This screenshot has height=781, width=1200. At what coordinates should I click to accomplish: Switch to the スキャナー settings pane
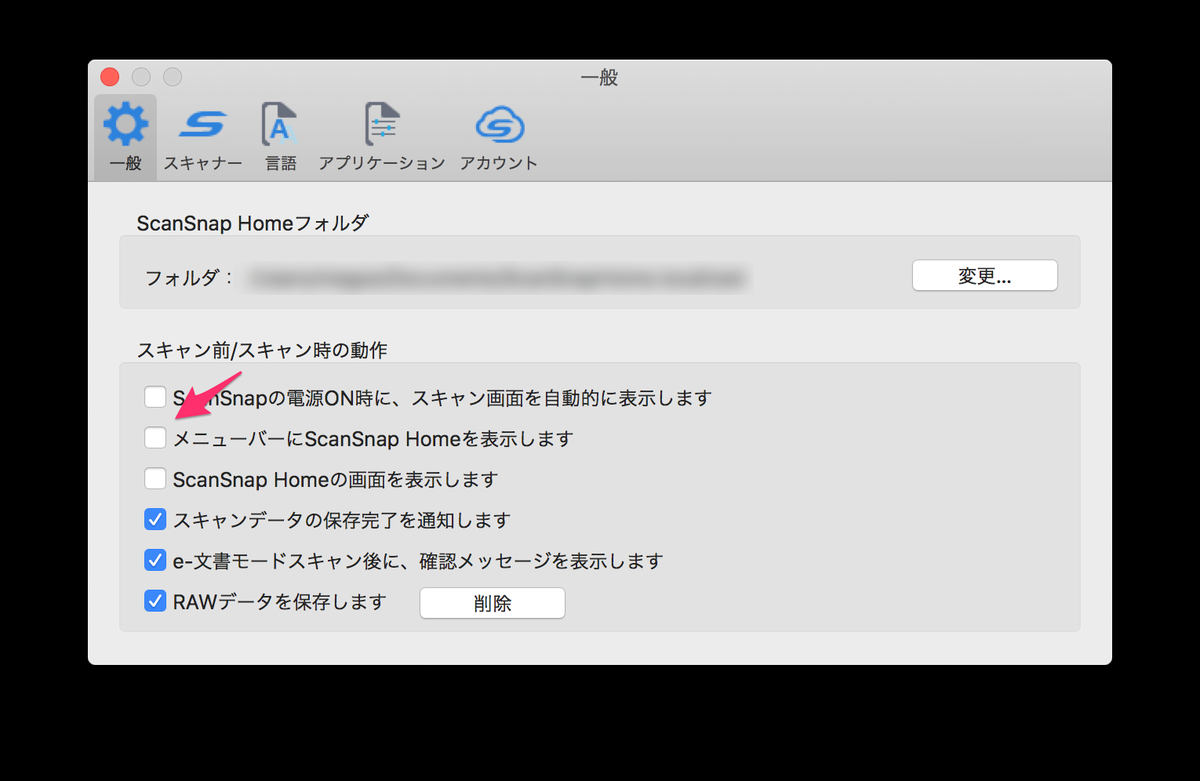[203, 135]
